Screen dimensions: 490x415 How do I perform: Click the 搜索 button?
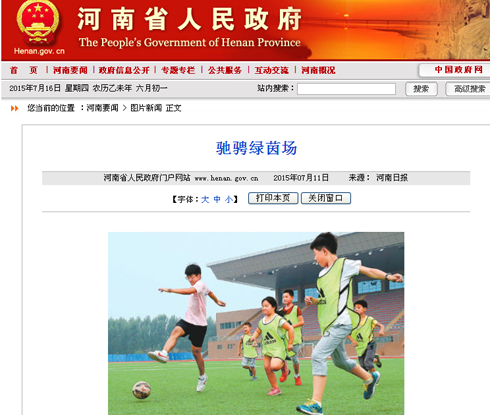tap(421, 89)
